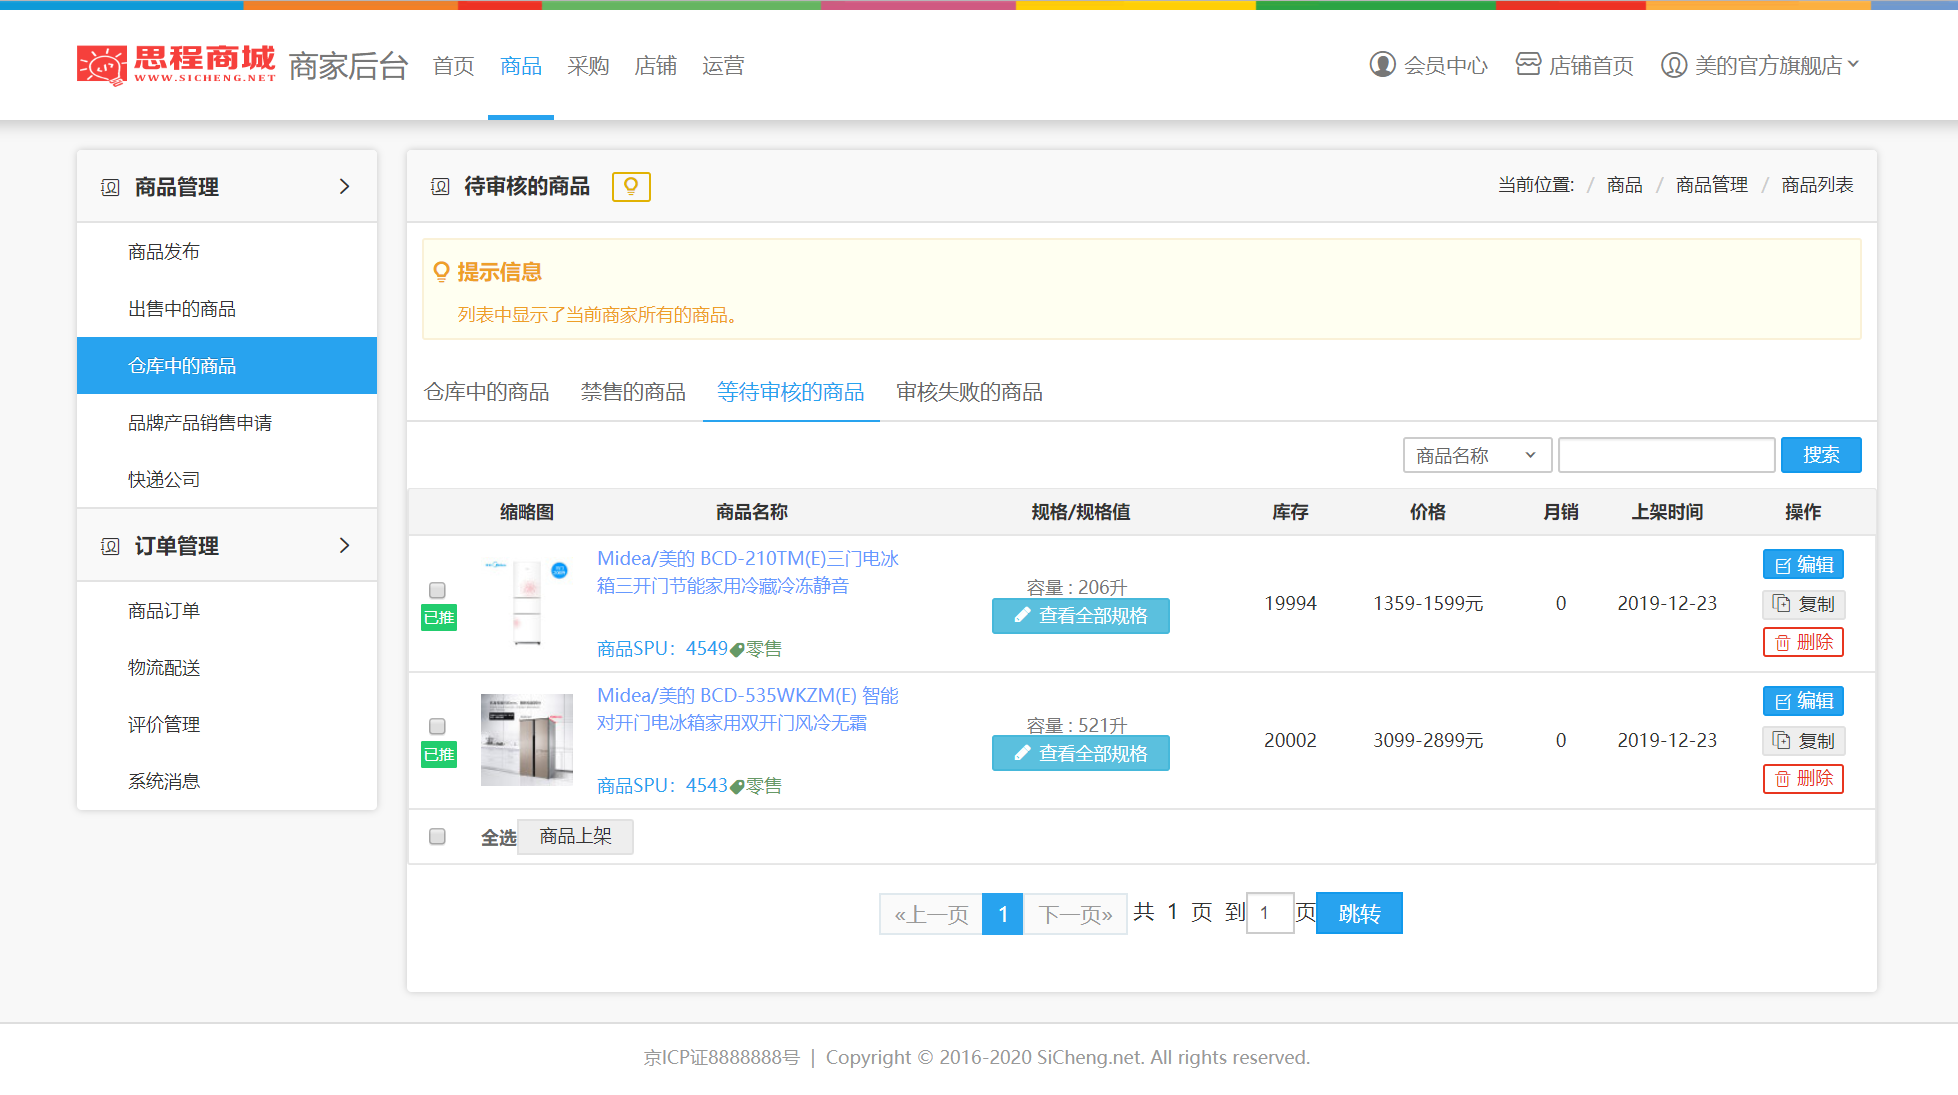The image size is (1958, 1095).
Task: Open the 采购 top navigation item
Action: click(588, 66)
